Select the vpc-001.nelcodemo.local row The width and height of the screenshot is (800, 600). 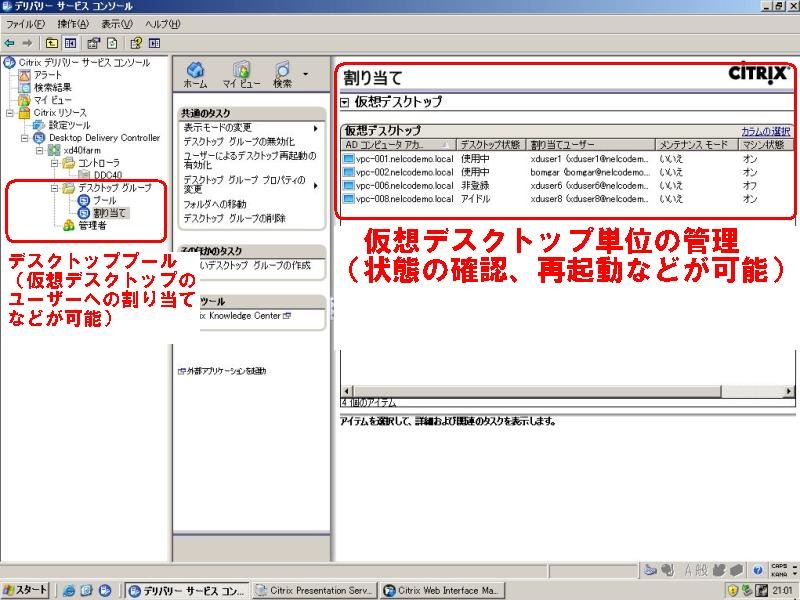tap(567, 159)
